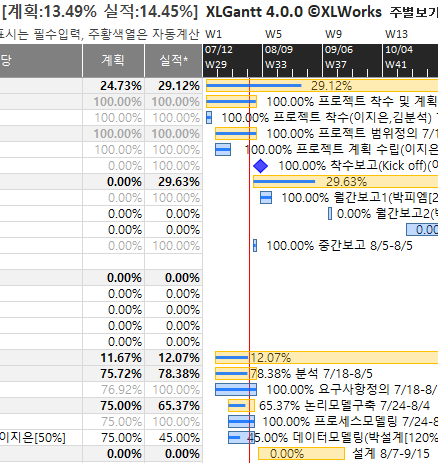
Task: Click the small Gantt bar for 월간보고2
Action: (330, 214)
